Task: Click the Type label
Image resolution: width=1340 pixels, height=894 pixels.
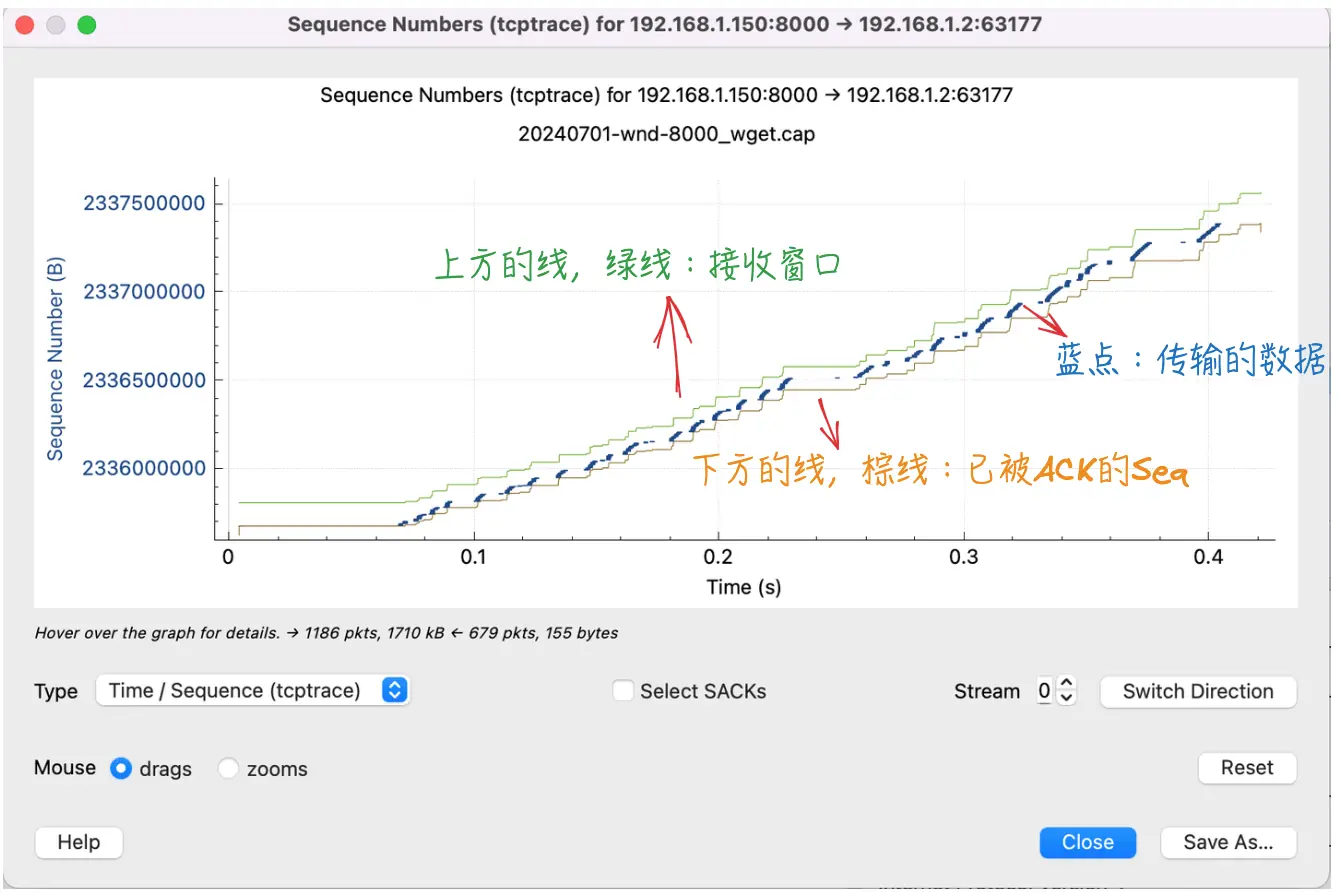Action: click(x=56, y=691)
